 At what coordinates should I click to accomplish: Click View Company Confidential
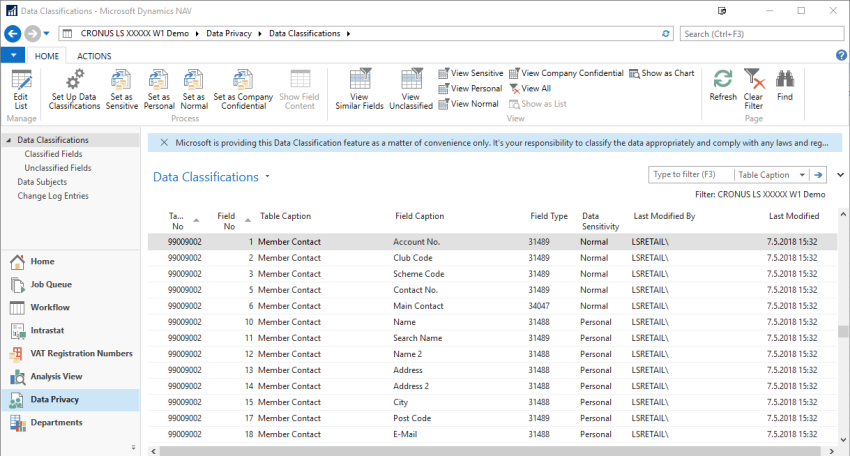[566, 73]
